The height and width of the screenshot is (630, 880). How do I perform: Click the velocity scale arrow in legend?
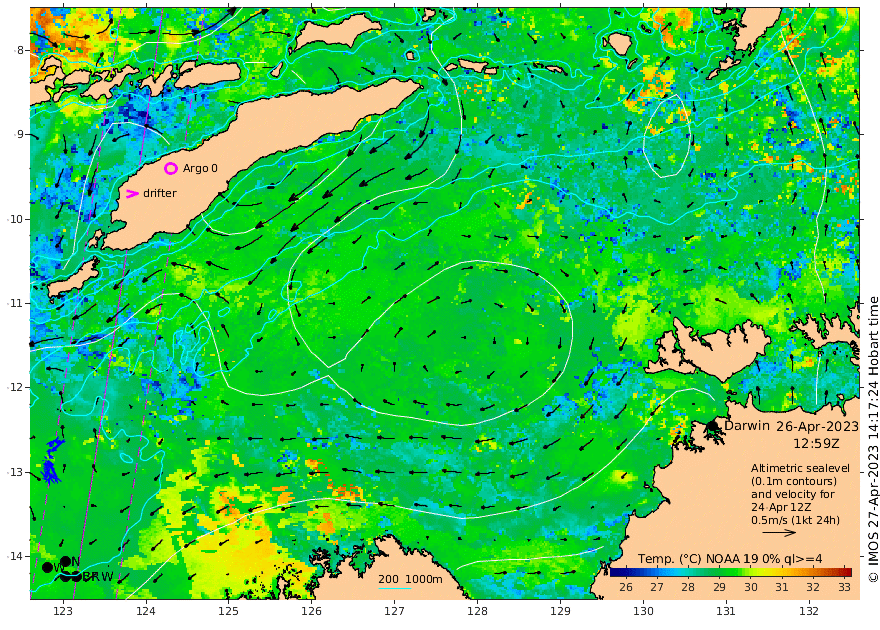tap(779, 532)
